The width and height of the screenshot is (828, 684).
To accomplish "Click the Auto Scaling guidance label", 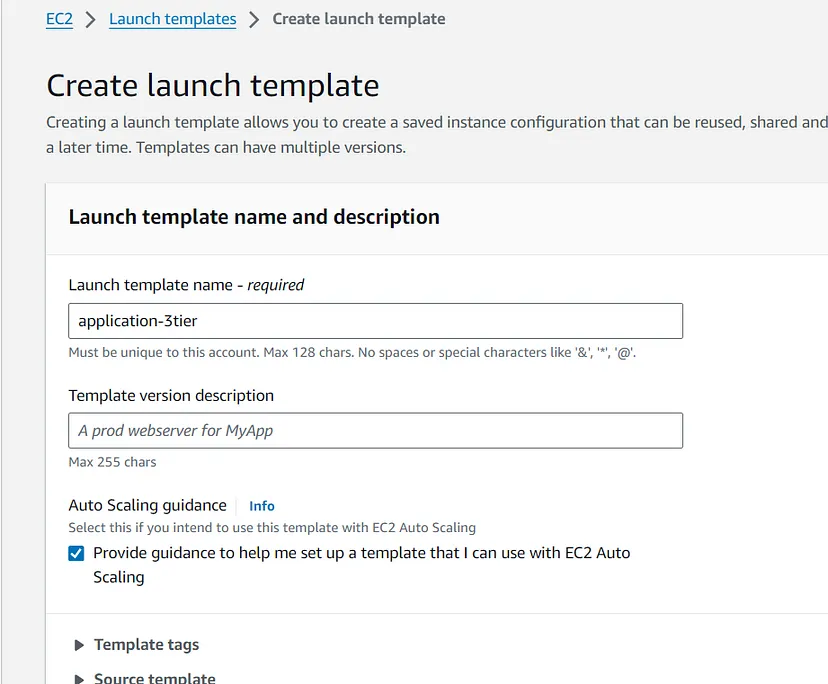I will [147, 505].
